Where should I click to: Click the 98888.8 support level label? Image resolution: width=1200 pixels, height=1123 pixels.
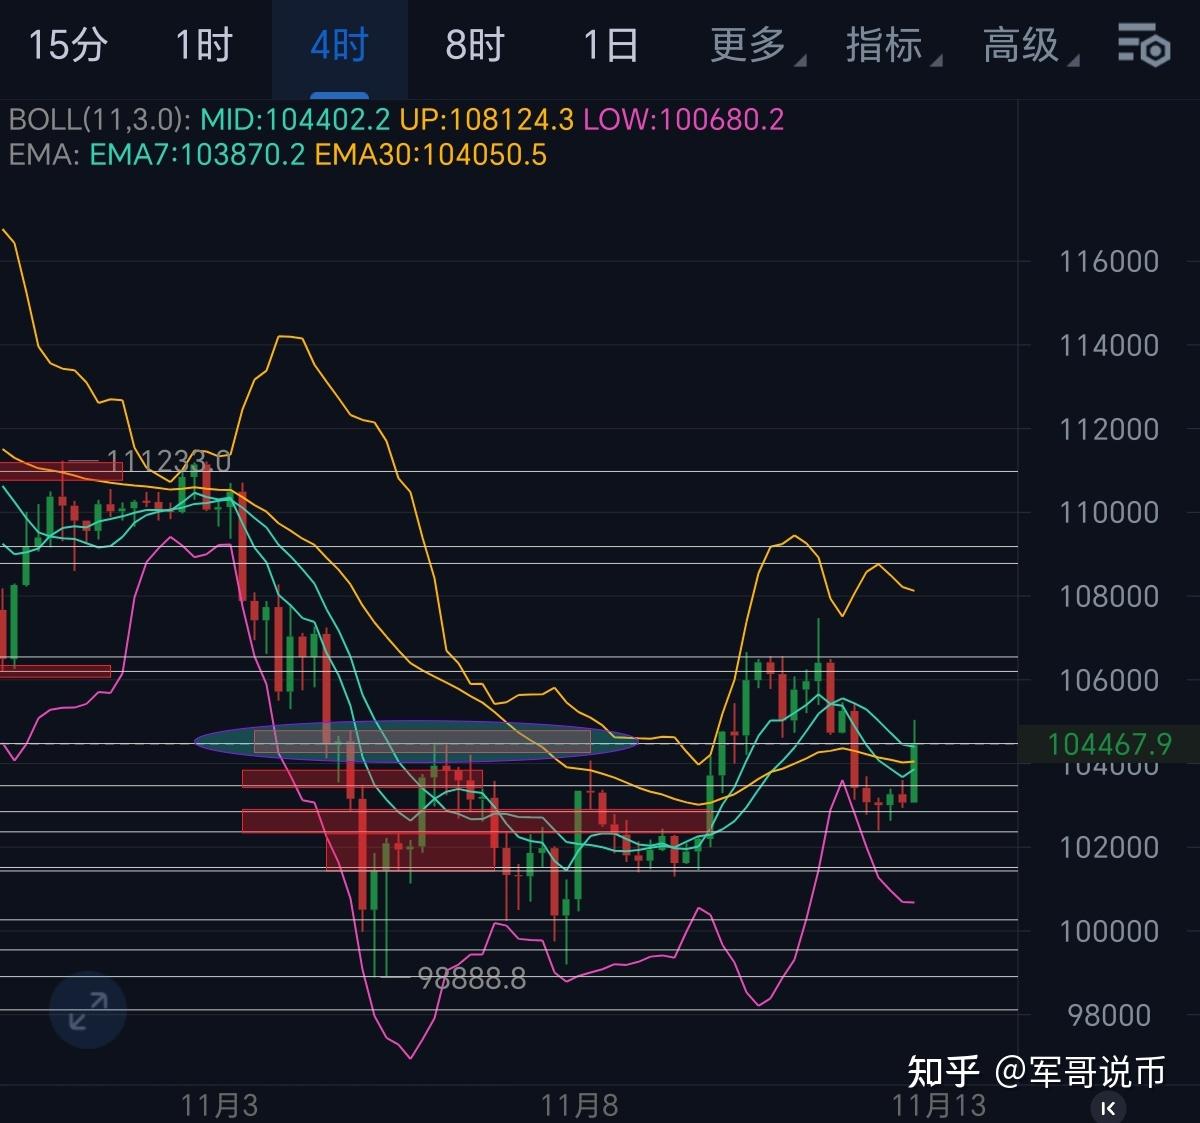point(470,980)
